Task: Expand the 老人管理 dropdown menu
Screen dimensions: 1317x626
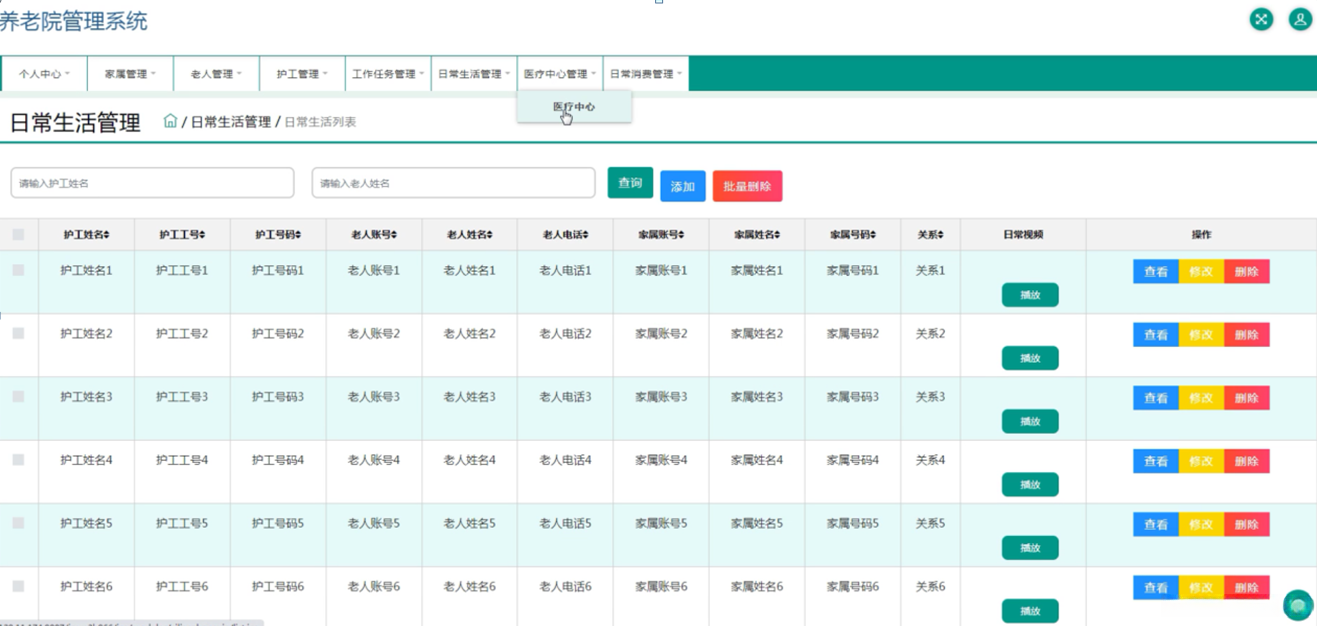Action: click(x=217, y=74)
